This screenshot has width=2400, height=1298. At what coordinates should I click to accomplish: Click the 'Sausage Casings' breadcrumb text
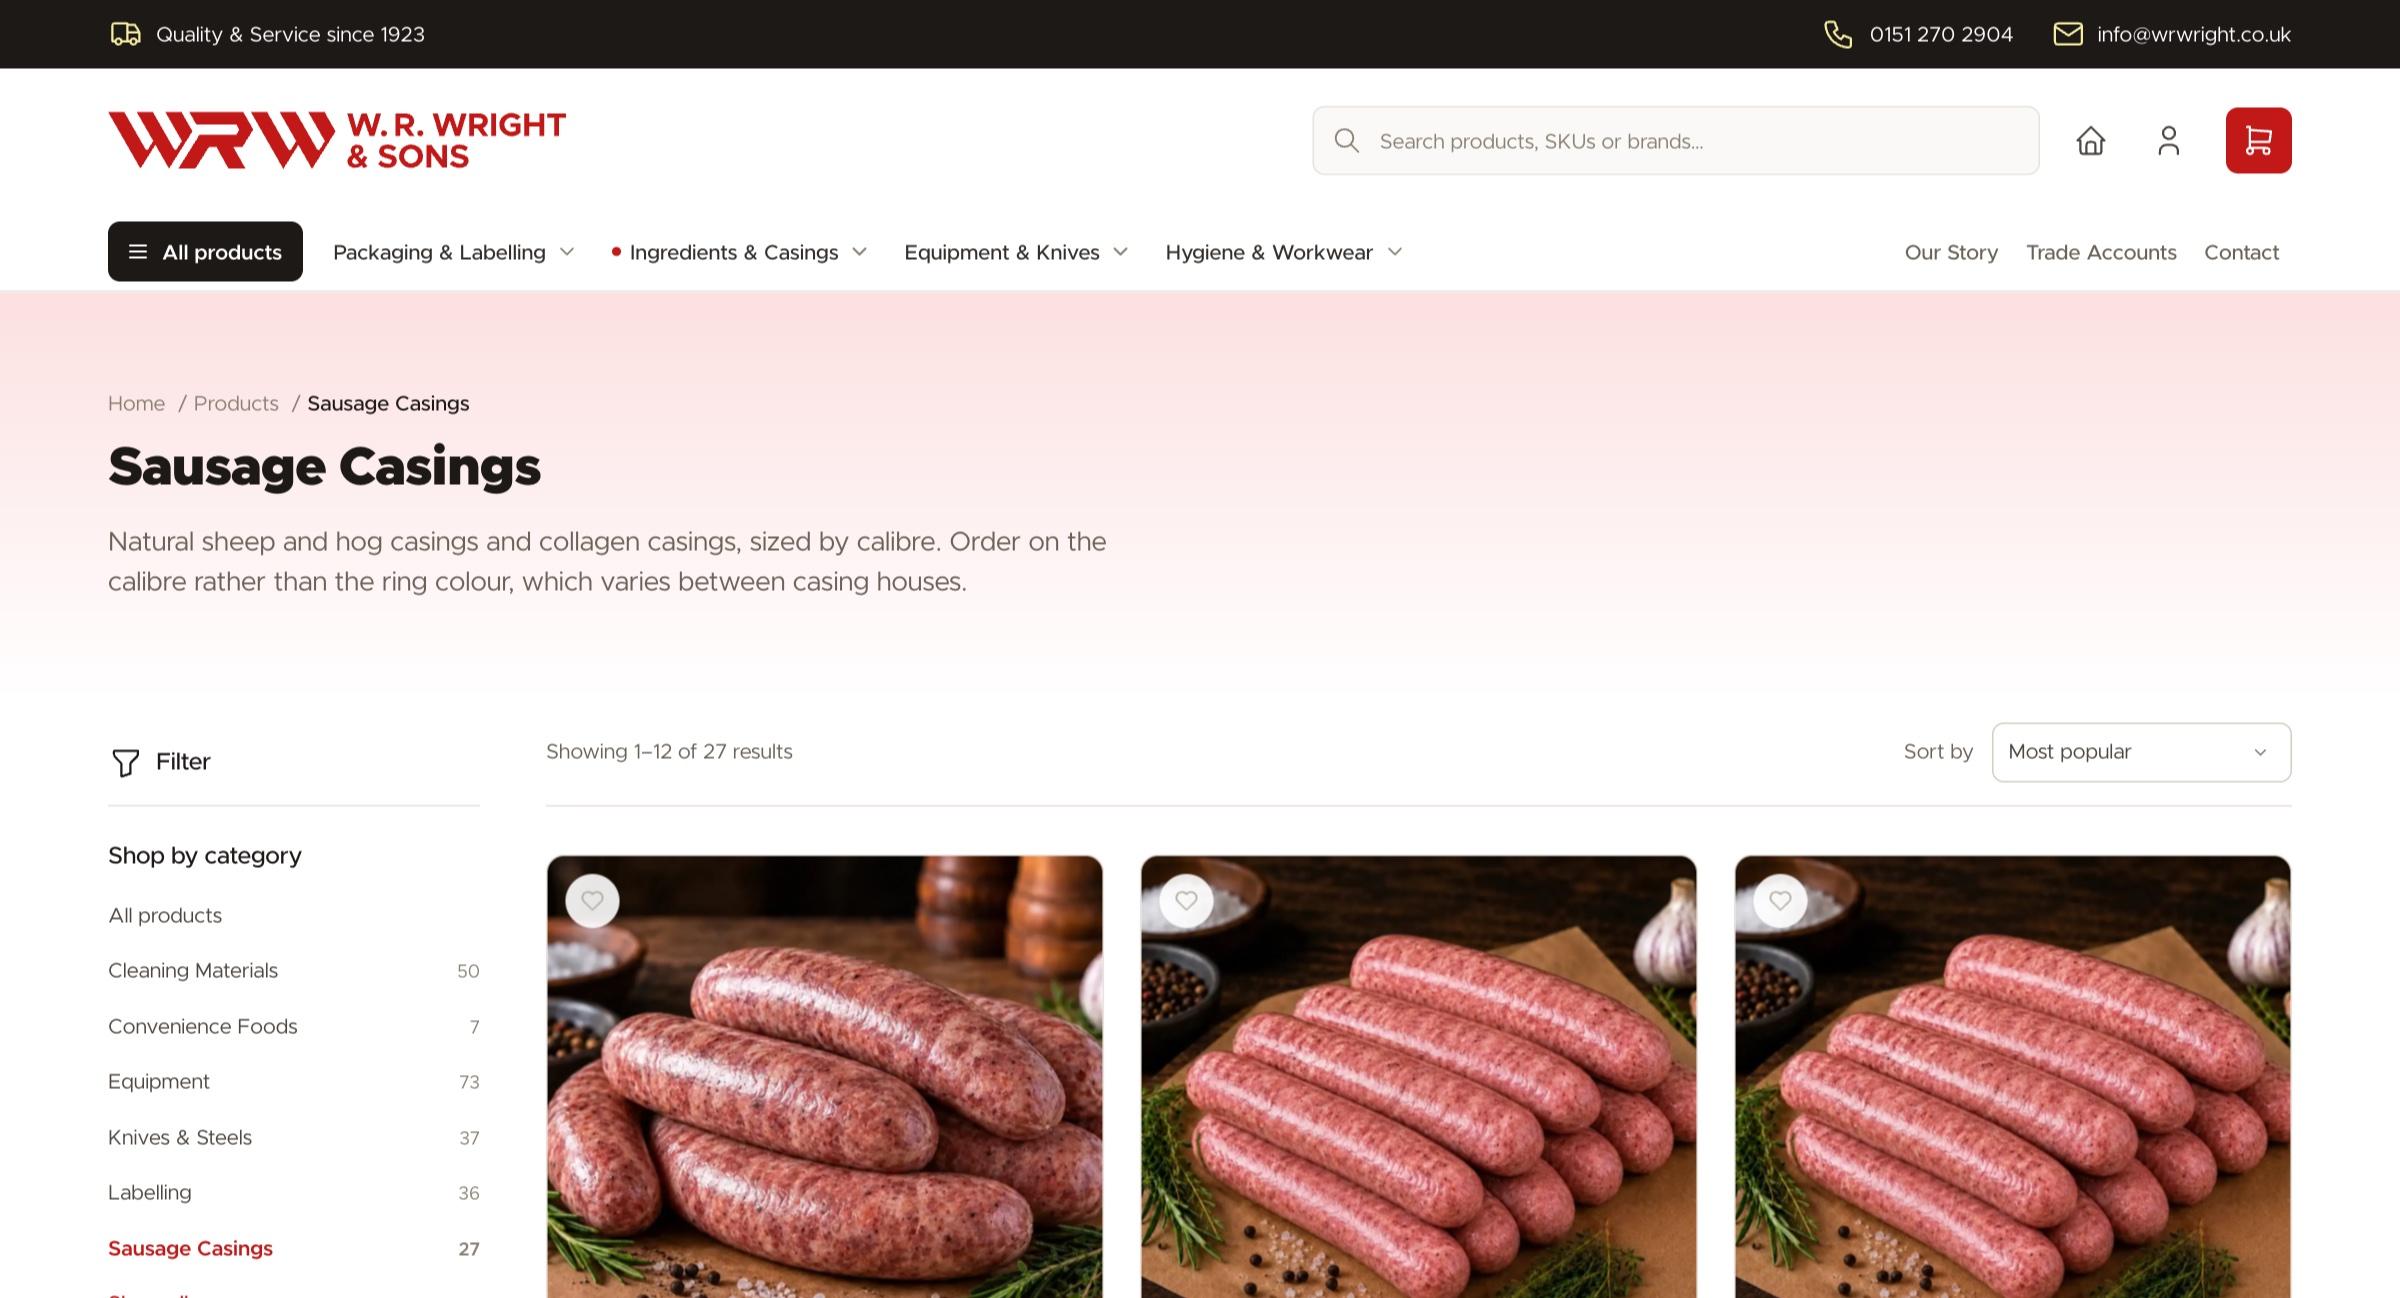tap(388, 403)
